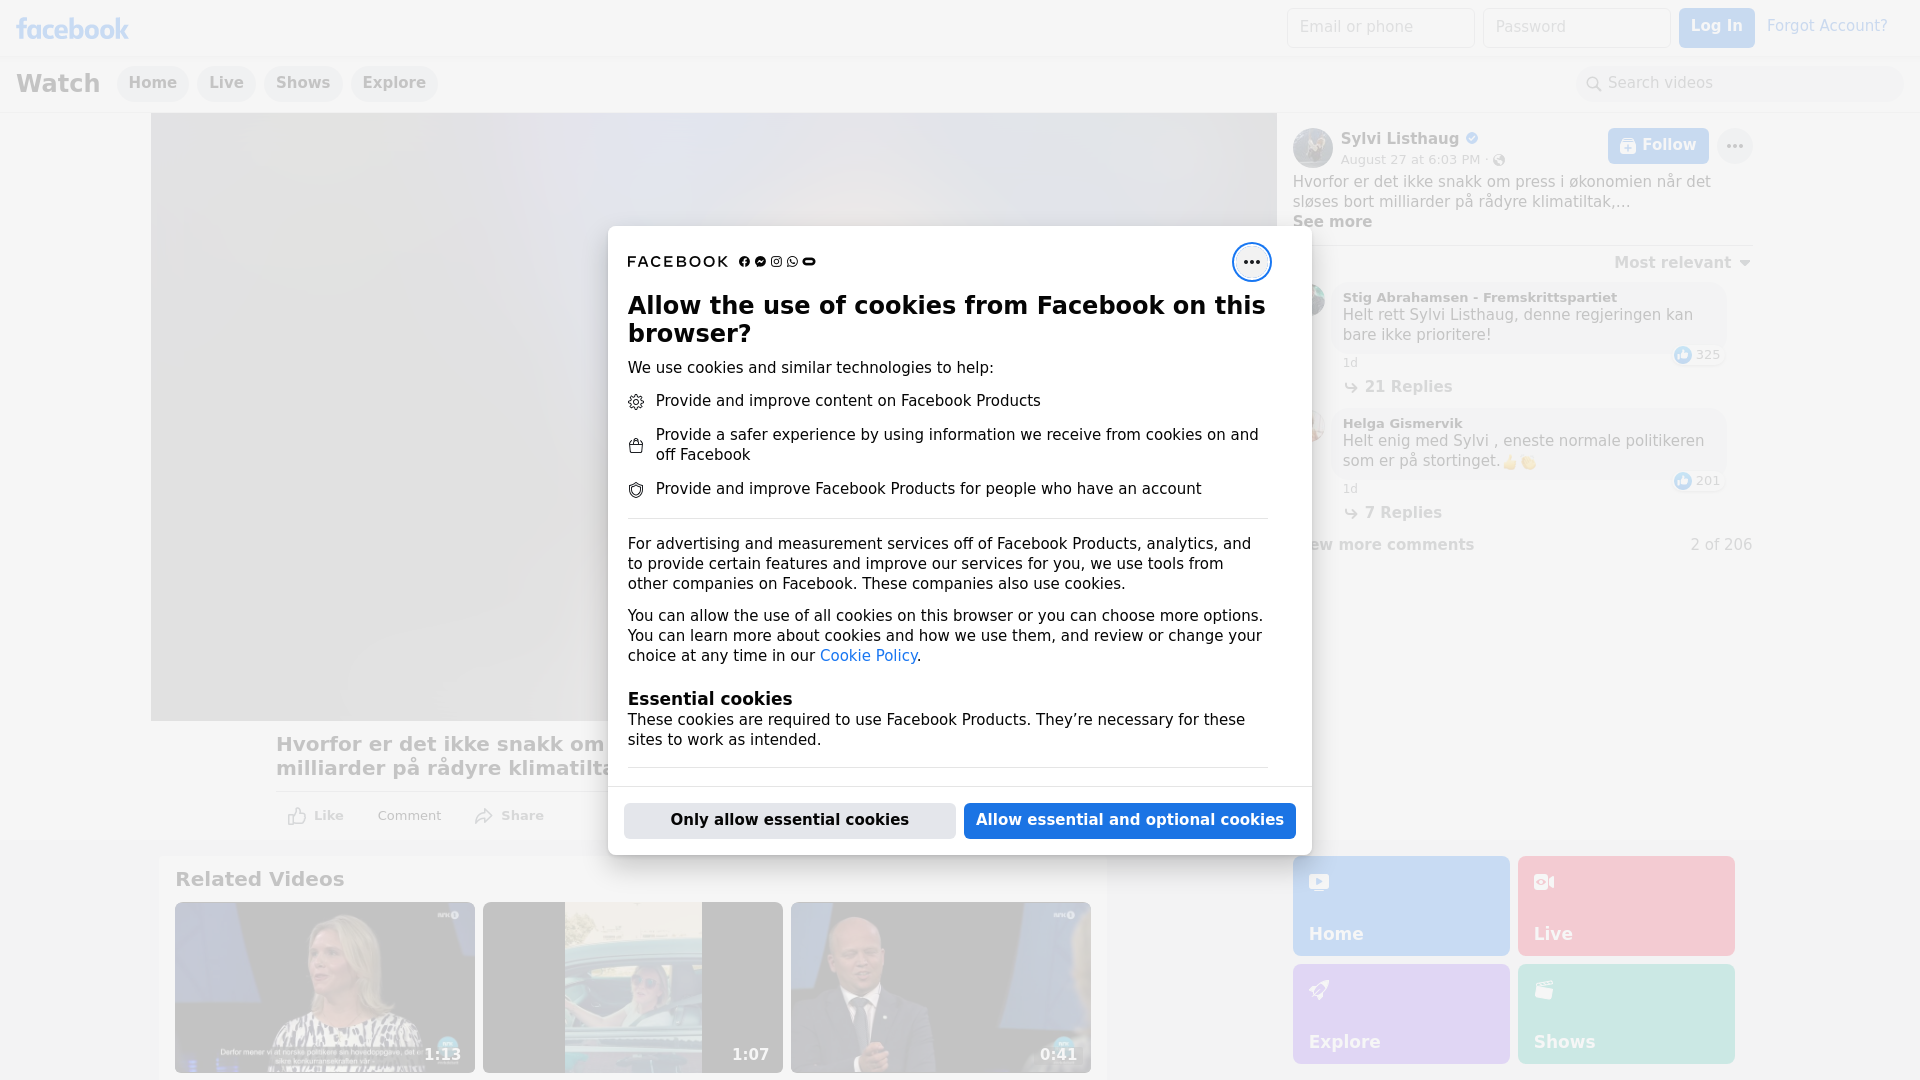Click the like reaction icon with 201 count
This screenshot has width=1920, height=1080.
pos(1683,481)
